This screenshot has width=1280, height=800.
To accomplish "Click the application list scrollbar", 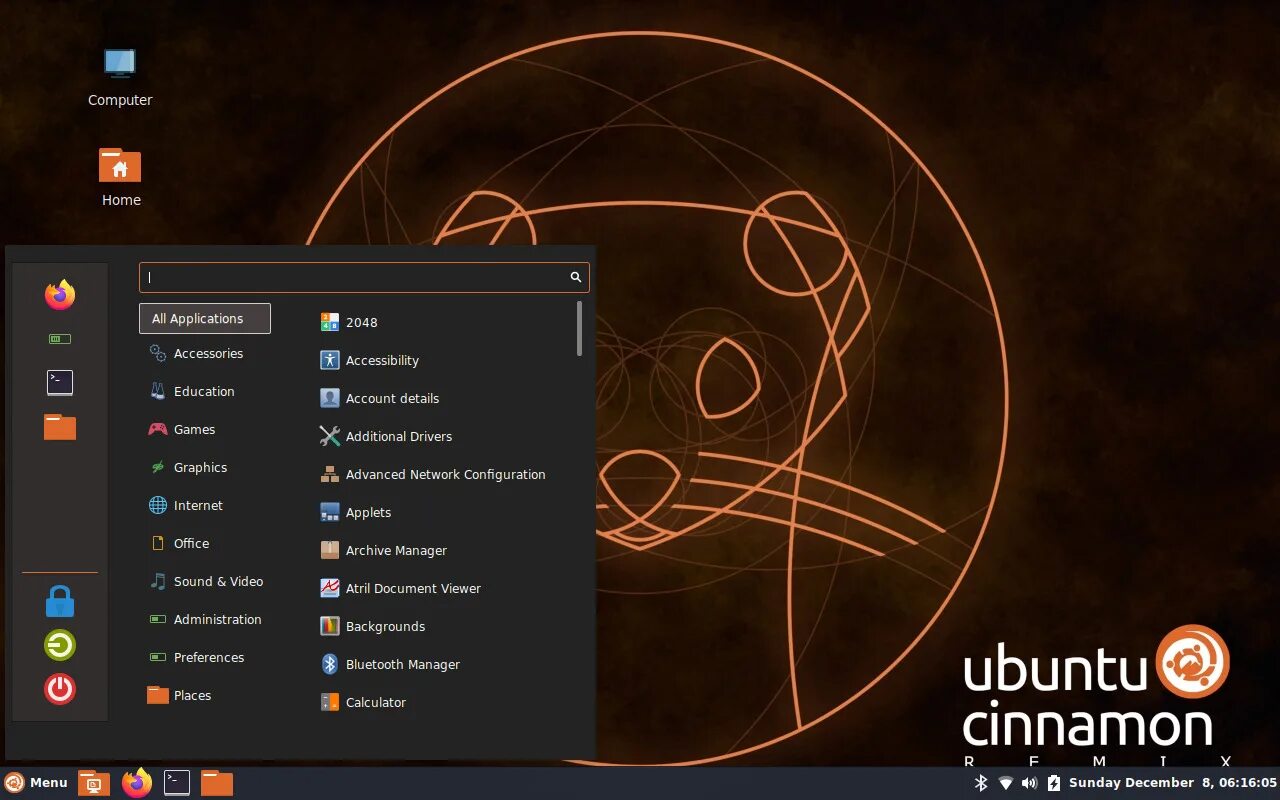I will (579, 329).
